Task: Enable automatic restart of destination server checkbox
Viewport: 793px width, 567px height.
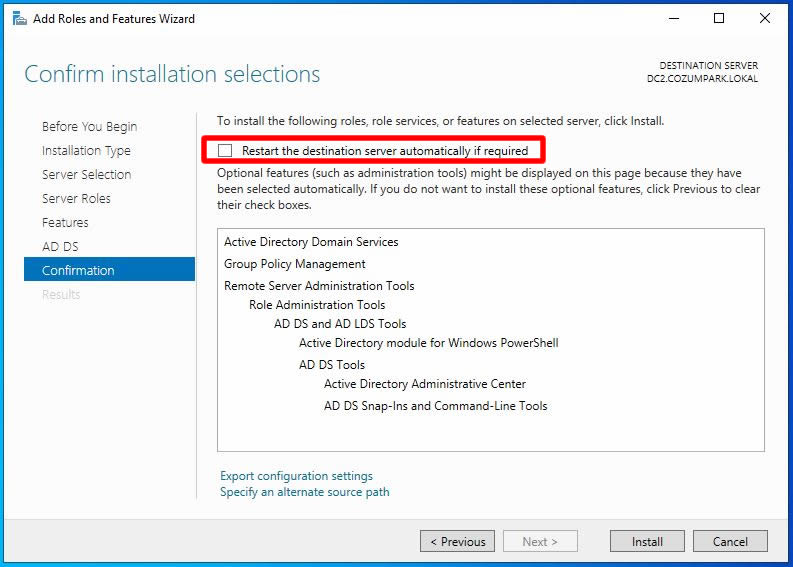Action: 225,151
